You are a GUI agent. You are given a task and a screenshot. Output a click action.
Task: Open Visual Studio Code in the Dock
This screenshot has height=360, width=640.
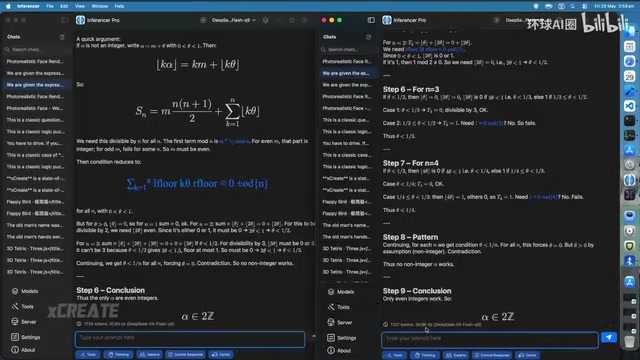click(x=630, y=106)
